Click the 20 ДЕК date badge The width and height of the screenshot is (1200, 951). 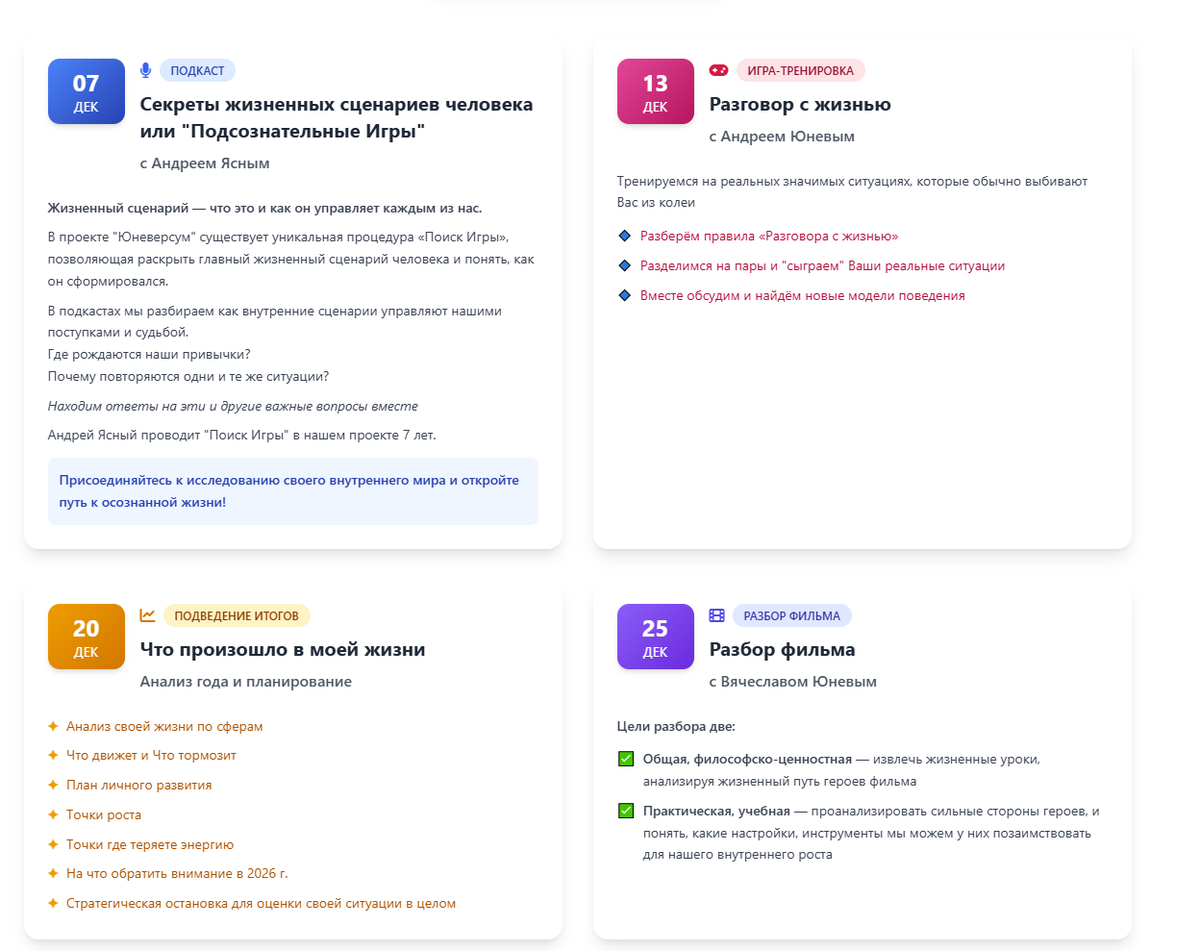(x=86, y=636)
